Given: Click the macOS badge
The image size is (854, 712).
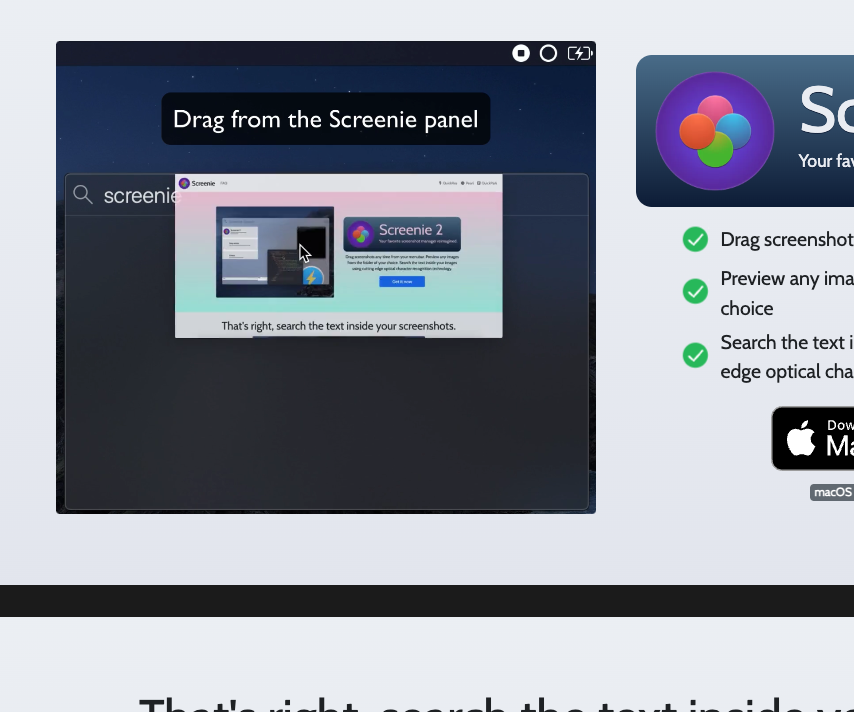Looking at the screenshot, I should point(832,492).
